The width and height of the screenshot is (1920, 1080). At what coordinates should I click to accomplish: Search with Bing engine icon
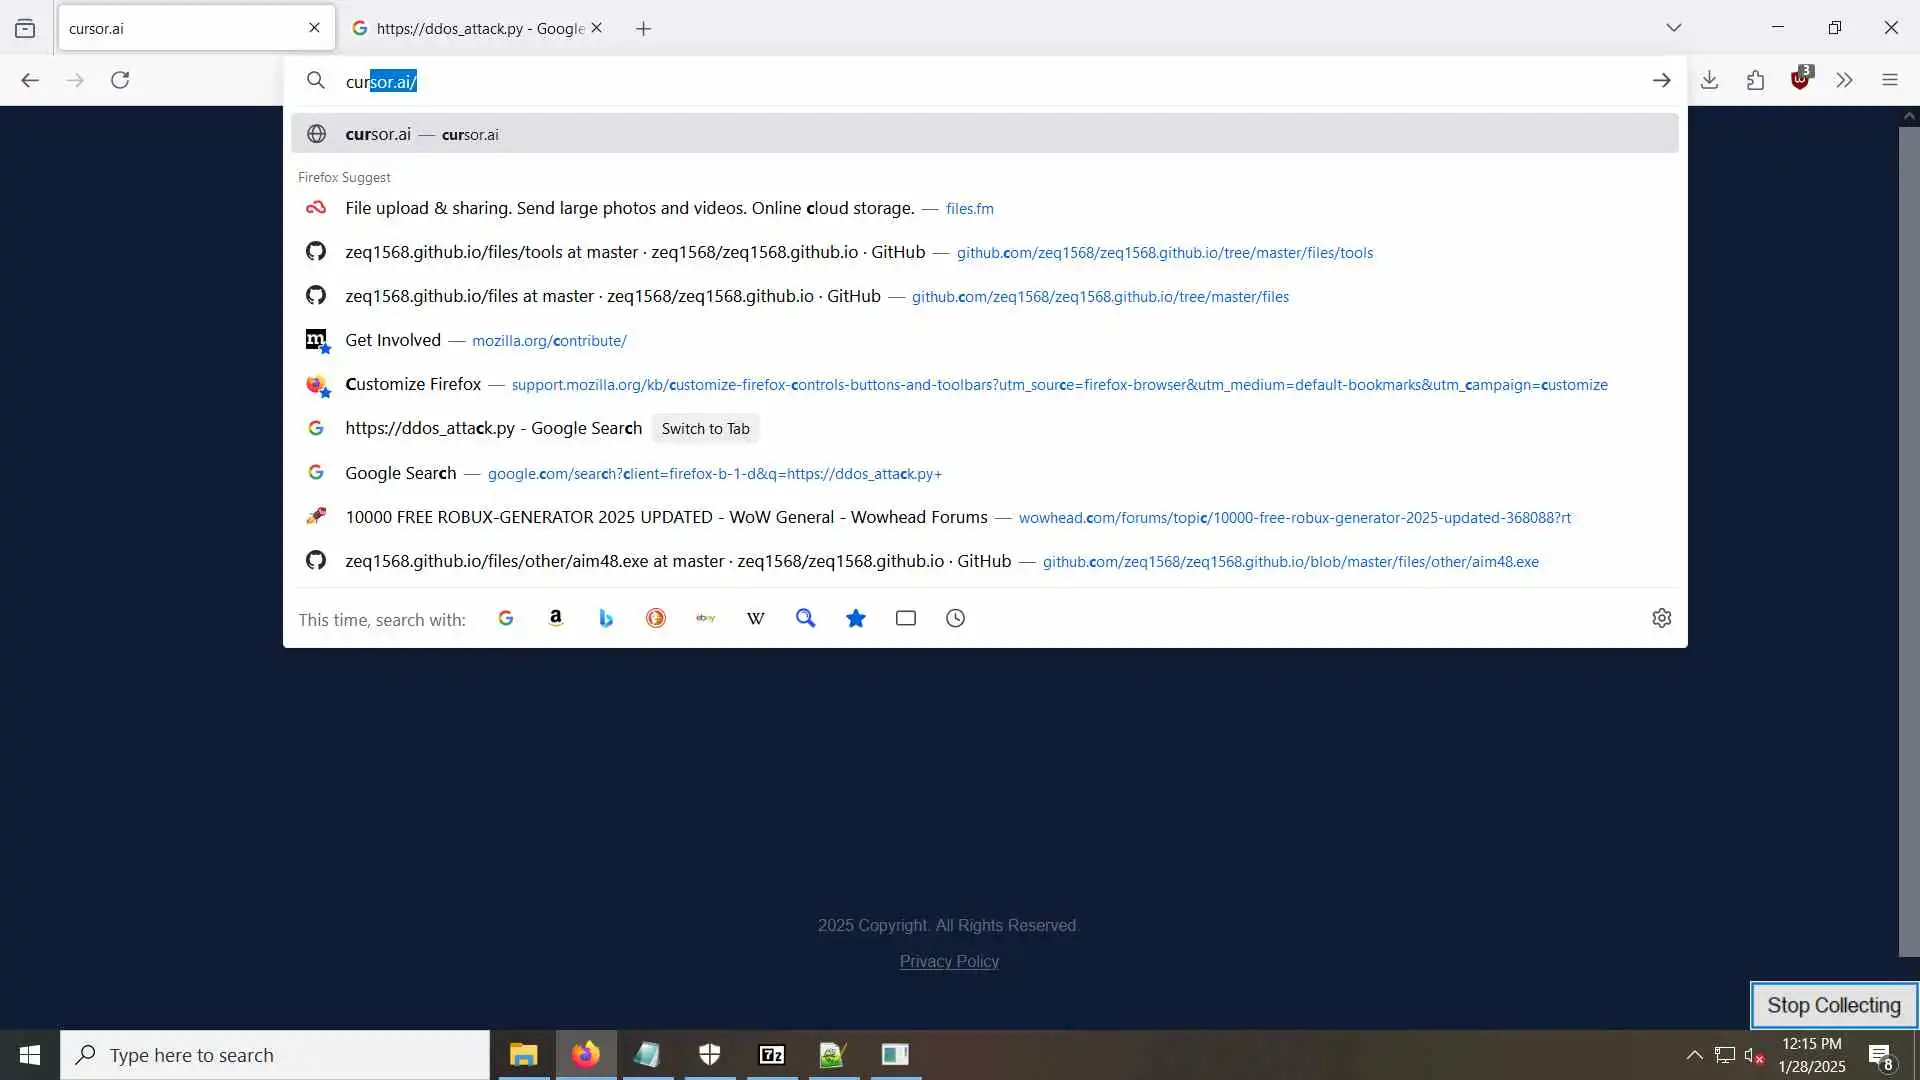click(606, 619)
